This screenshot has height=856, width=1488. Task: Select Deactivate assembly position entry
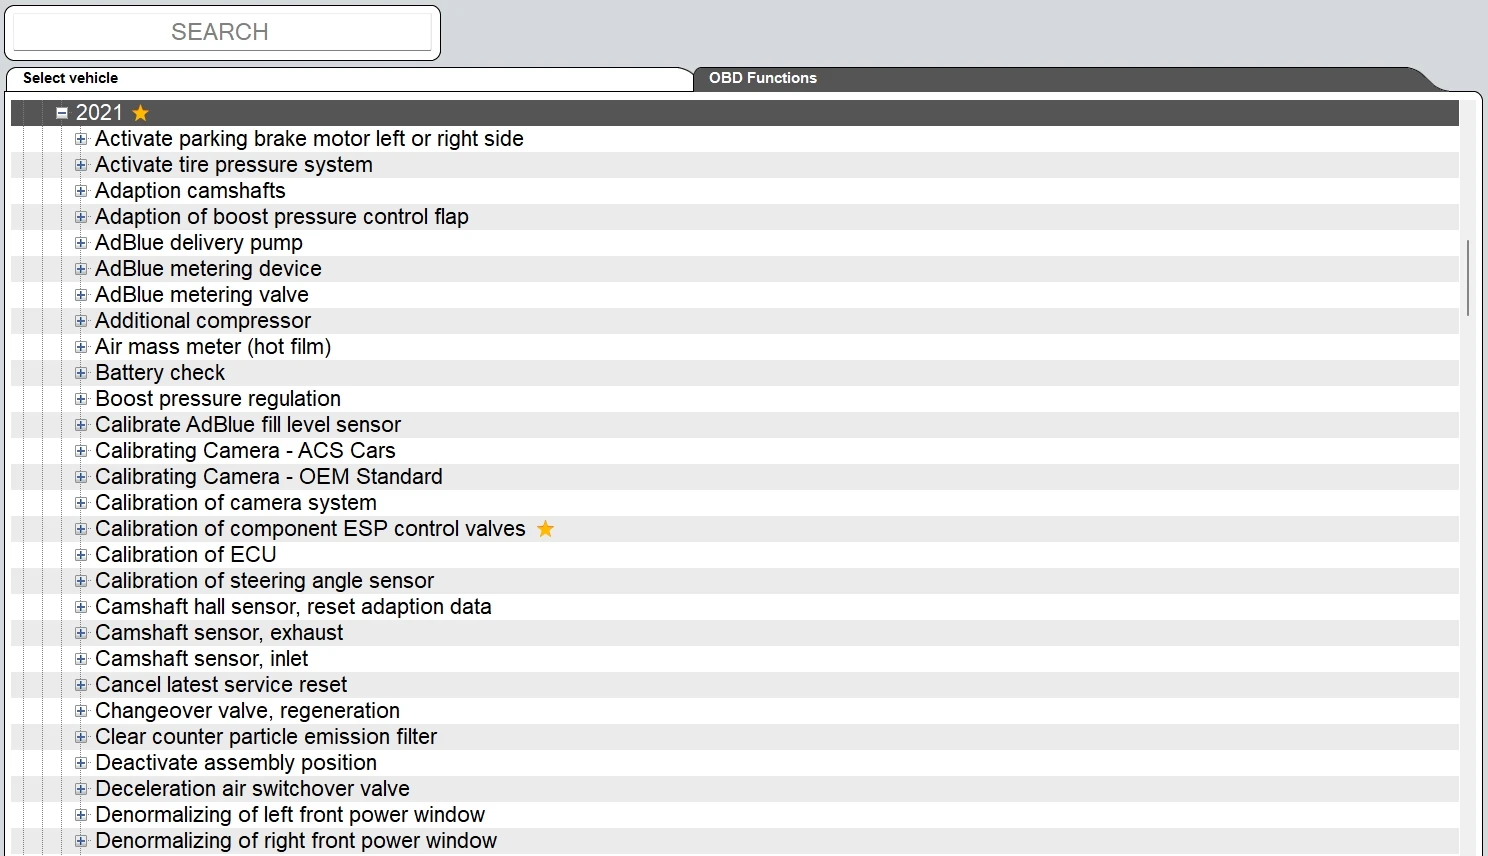[x=236, y=763]
